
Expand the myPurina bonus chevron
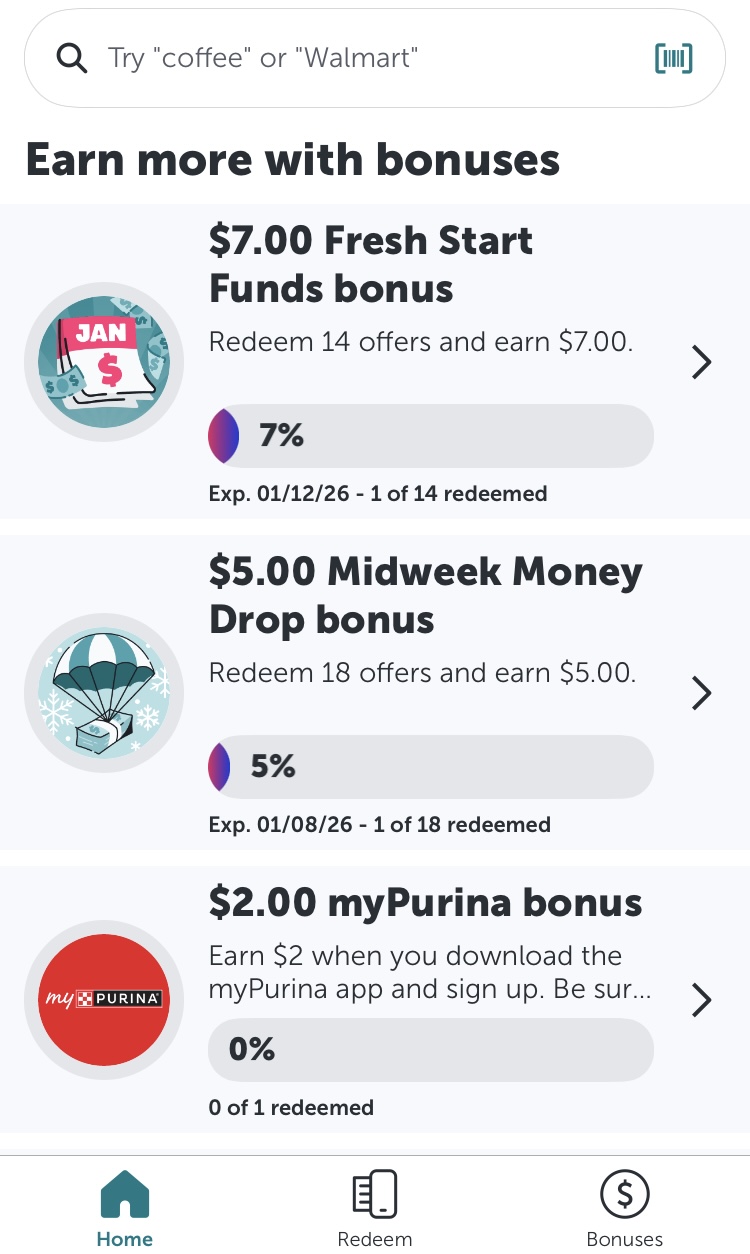click(x=702, y=1000)
